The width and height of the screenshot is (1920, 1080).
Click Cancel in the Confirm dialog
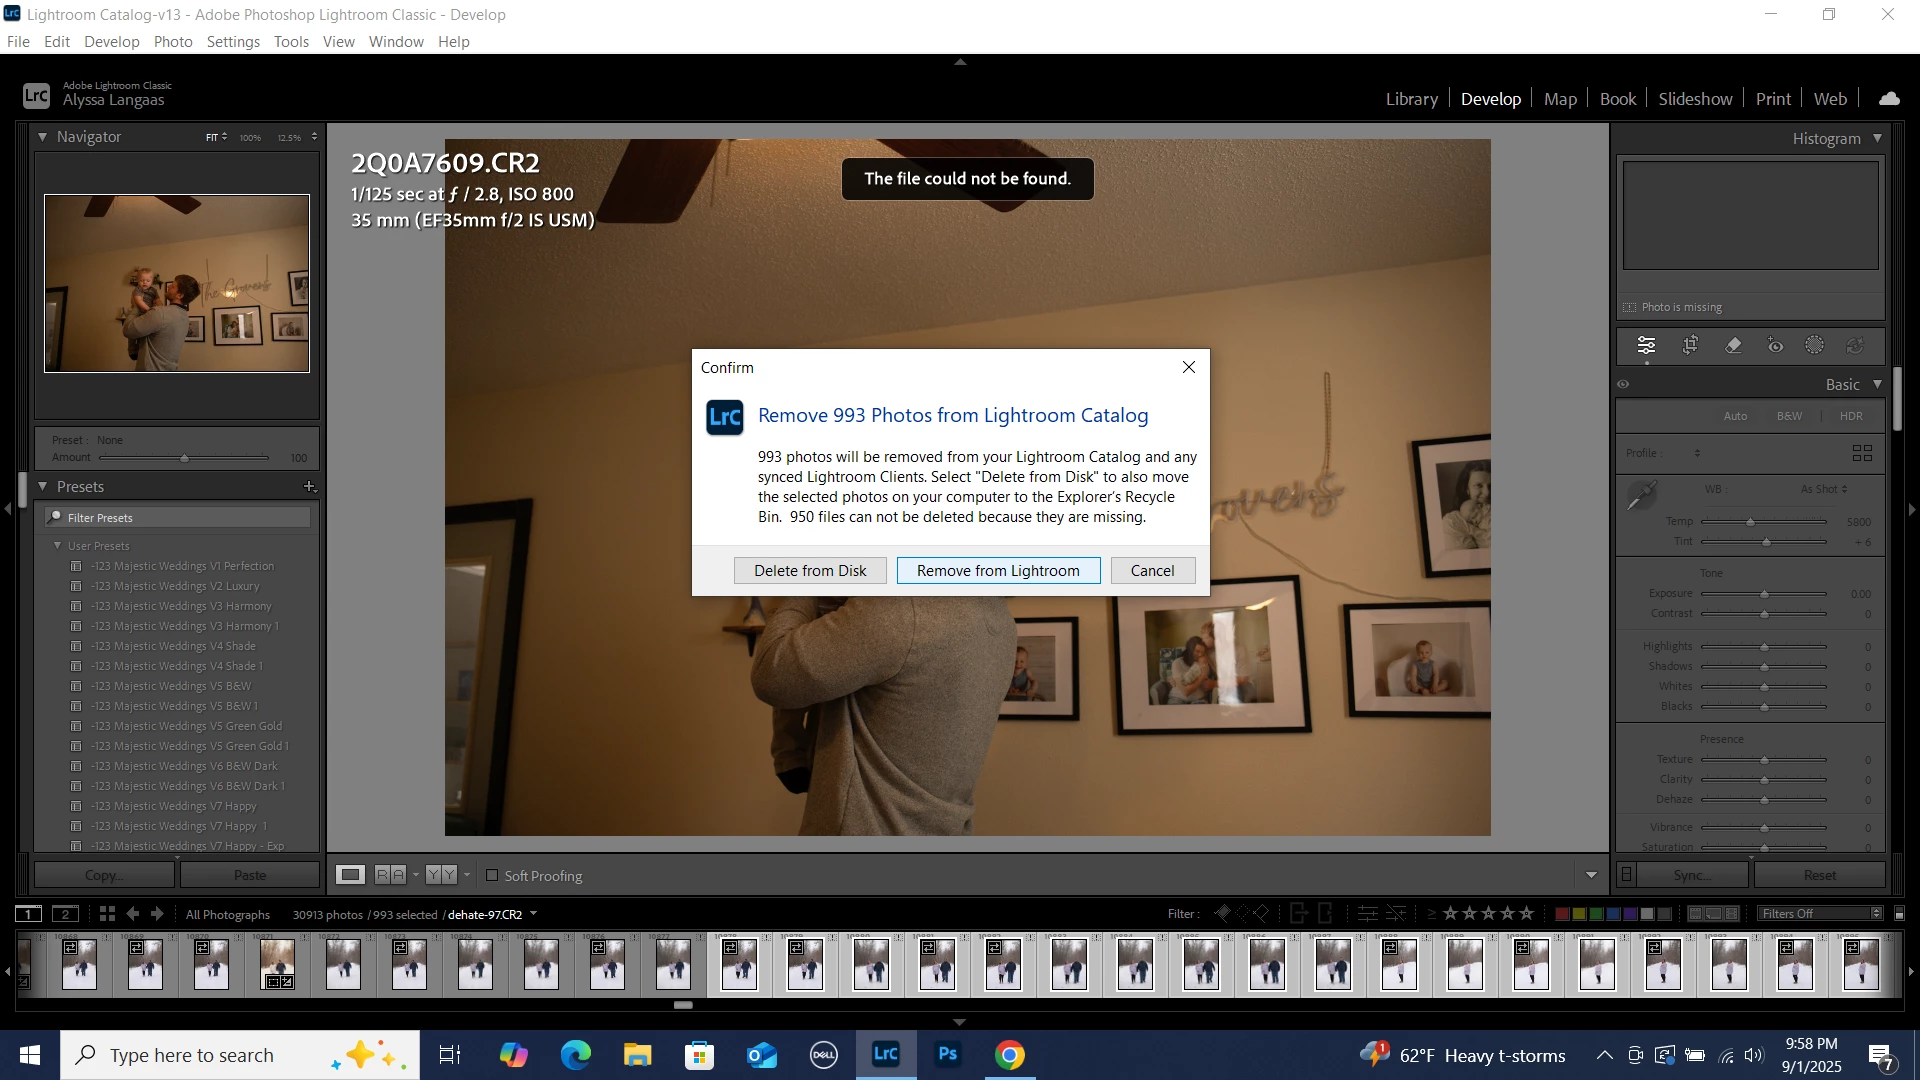1152,571
